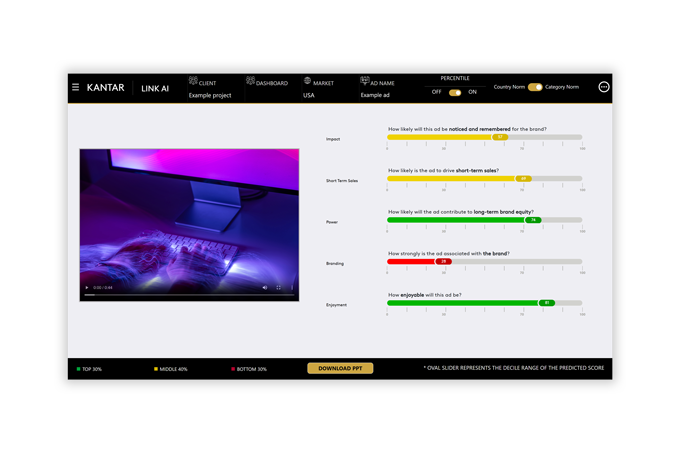680x453 pixels.
Task: Click the Dashboard icon in header
Action: [x=250, y=82]
